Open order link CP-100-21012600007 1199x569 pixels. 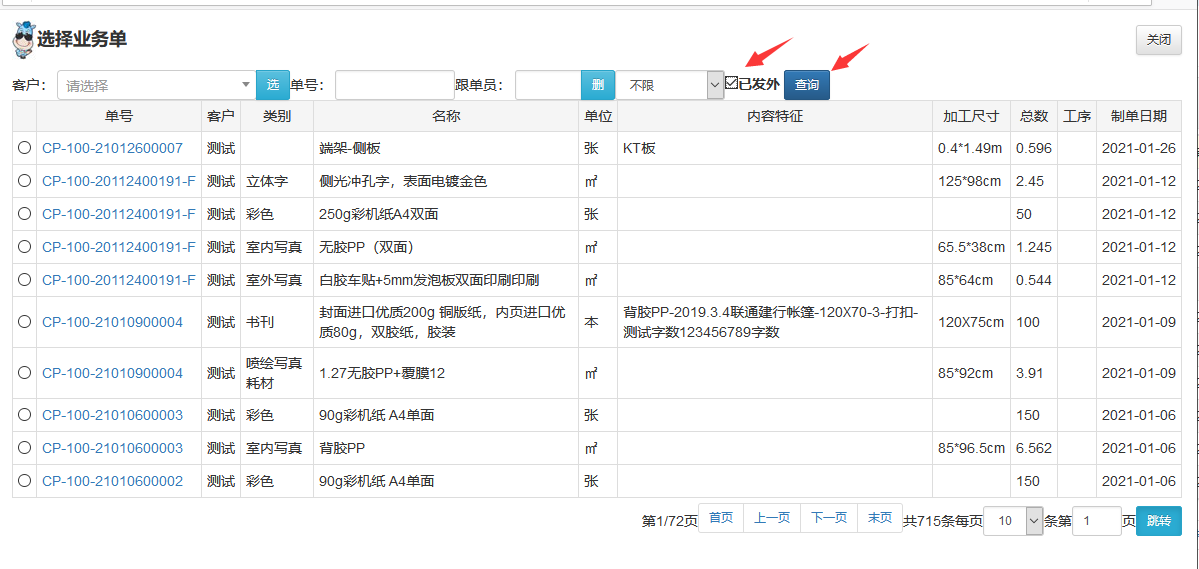(x=112, y=148)
